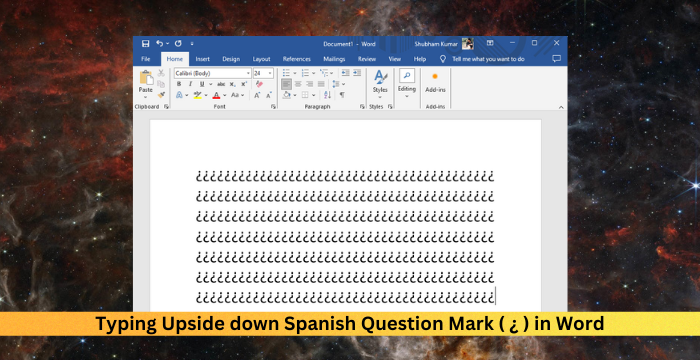Click Decrease Indent icon
Image resolution: width=700 pixels, height=360 pixels.
[x=345, y=73]
